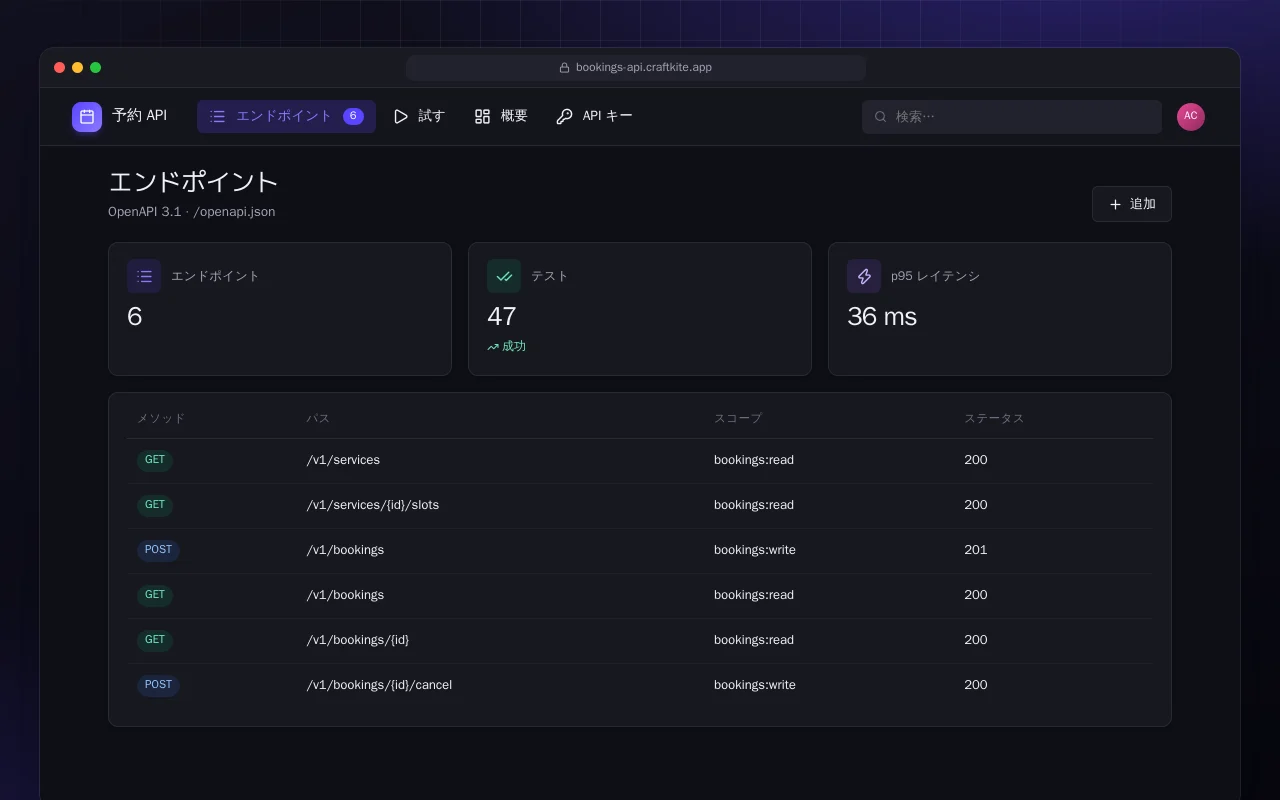
Task: Click bookings:read scope in /v1/services row
Action: coord(754,460)
